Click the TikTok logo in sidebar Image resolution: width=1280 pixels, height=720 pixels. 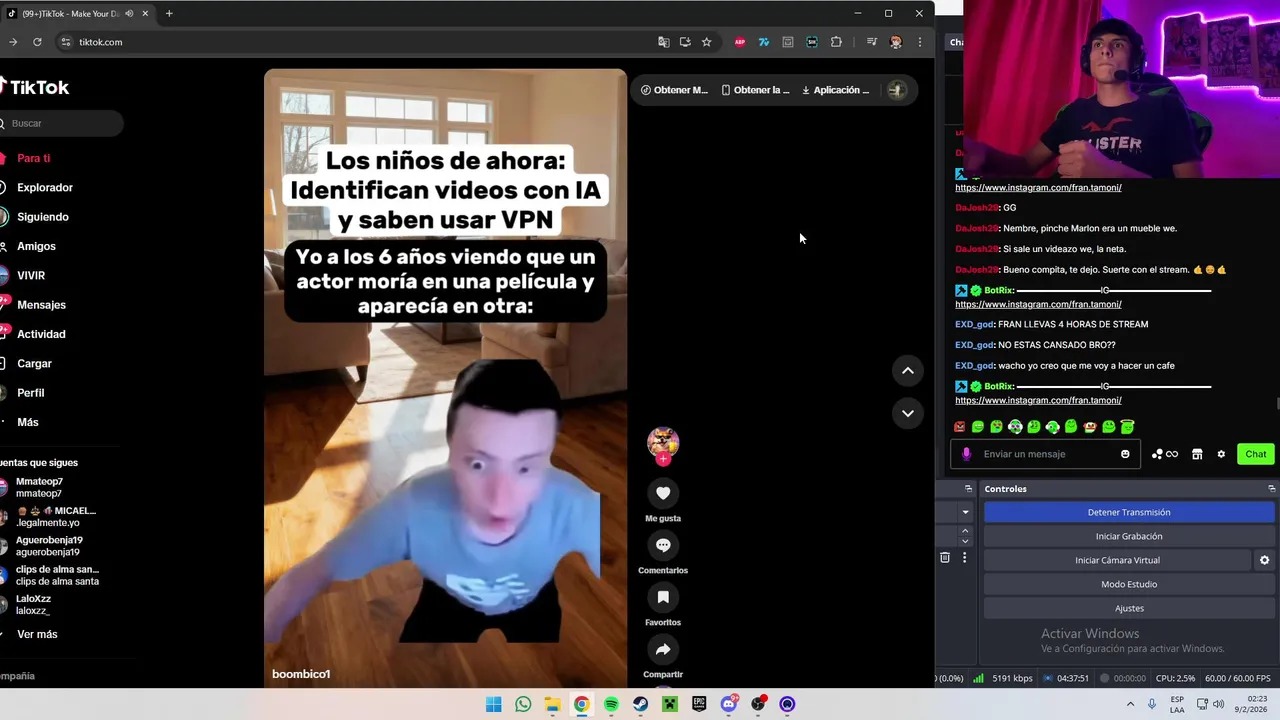[x=34, y=87]
